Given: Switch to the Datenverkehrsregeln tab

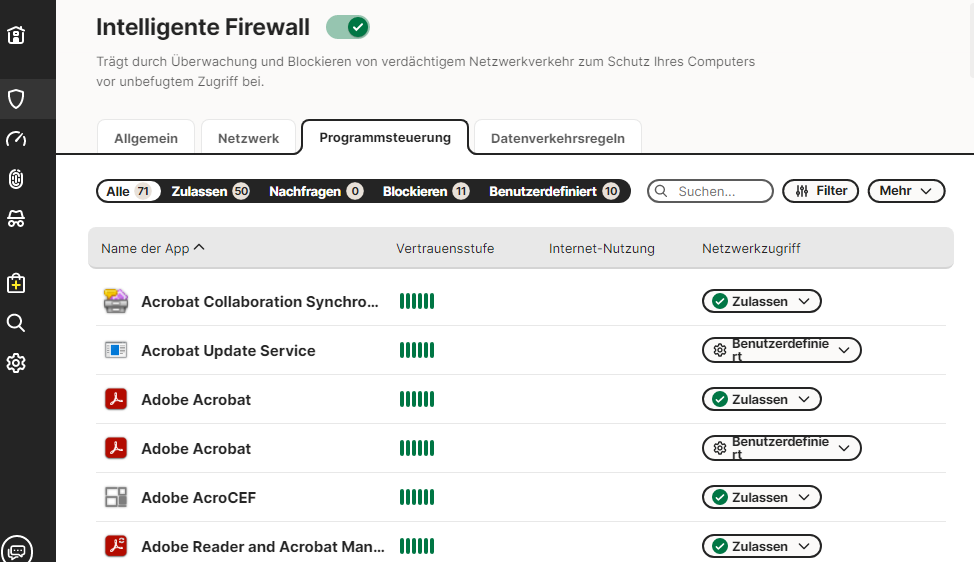Looking at the screenshot, I should 557,138.
